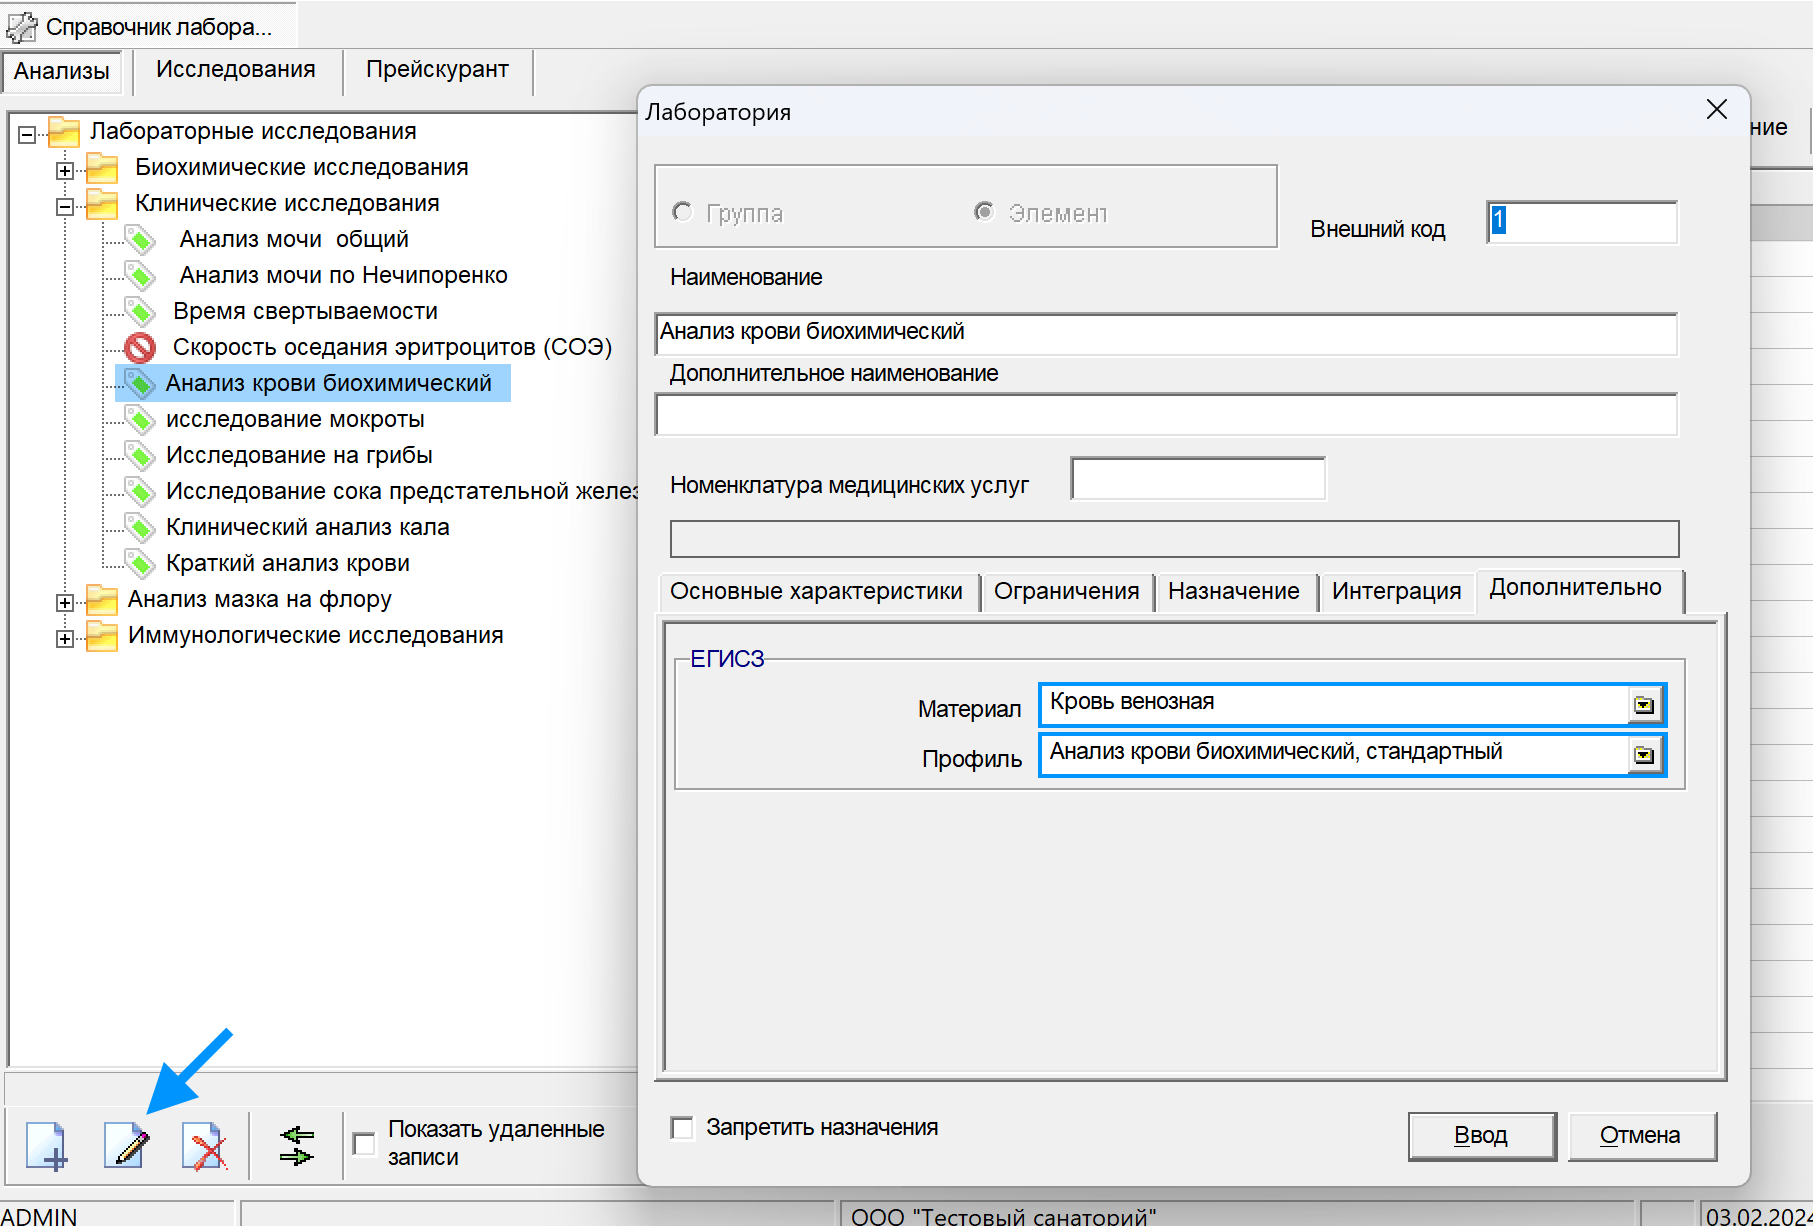Click the red prohibited icon beside СОЭ
This screenshot has width=1813, height=1226.
140,347
